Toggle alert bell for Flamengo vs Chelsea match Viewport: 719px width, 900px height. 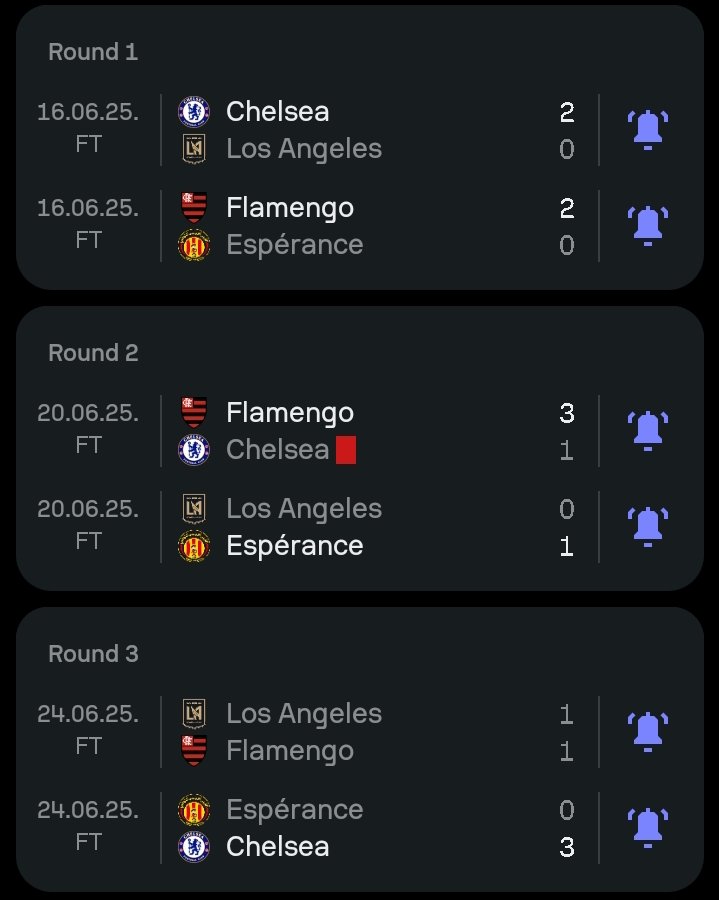[x=648, y=431]
